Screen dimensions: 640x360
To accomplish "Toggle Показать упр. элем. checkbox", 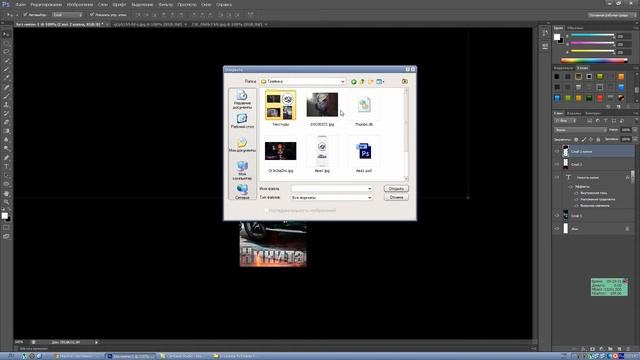I will pos(92,15).
